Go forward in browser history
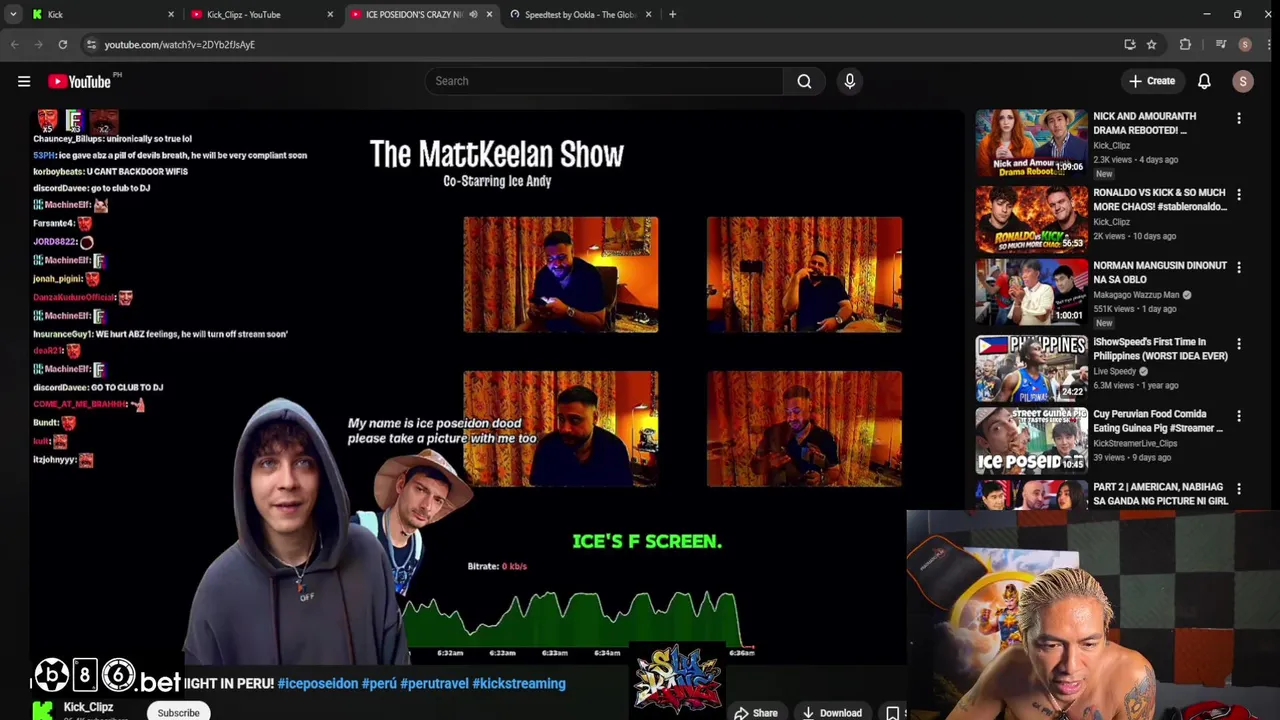 [x=38, y=44]
